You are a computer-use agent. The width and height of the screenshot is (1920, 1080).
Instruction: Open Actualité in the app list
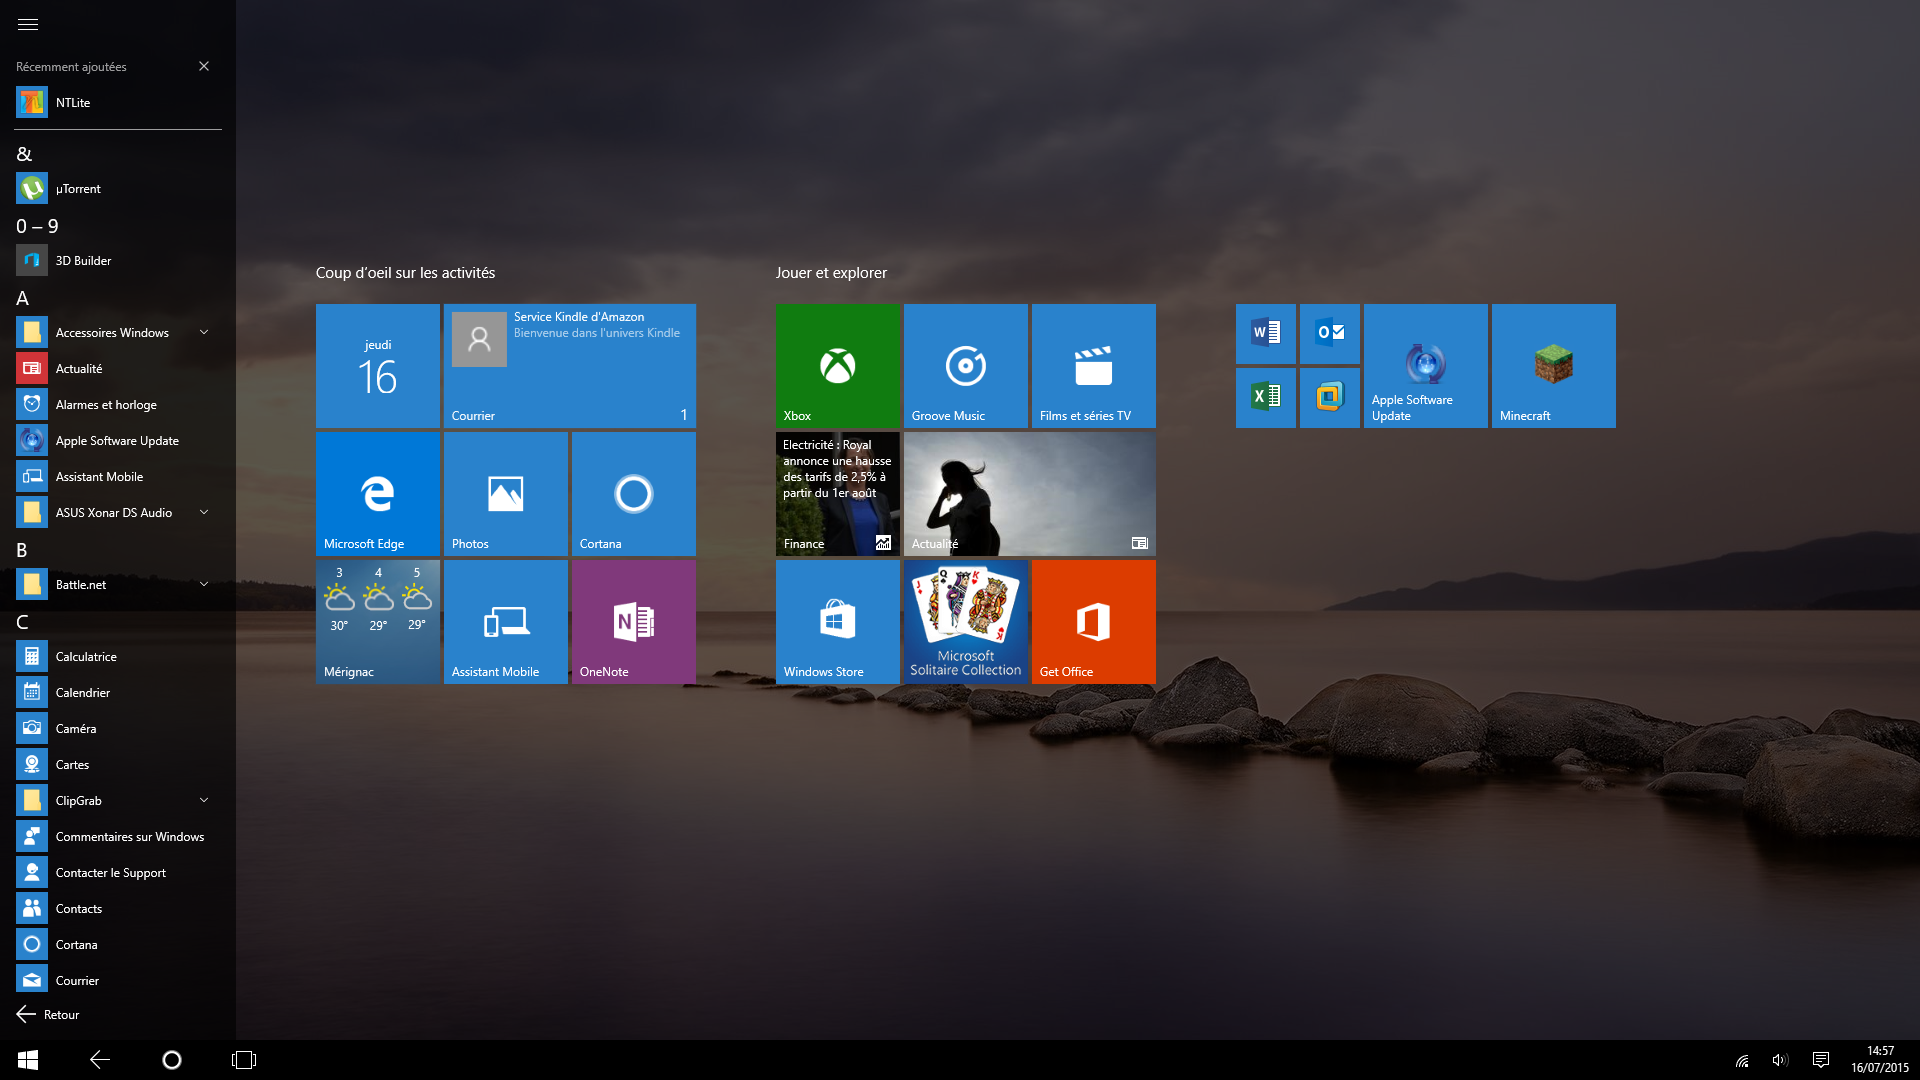(118, 368)
